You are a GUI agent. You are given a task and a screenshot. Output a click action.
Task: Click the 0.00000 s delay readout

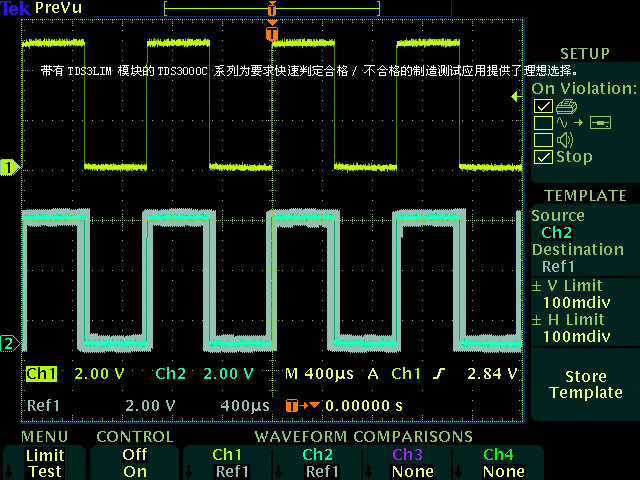(x=364, y=406)
